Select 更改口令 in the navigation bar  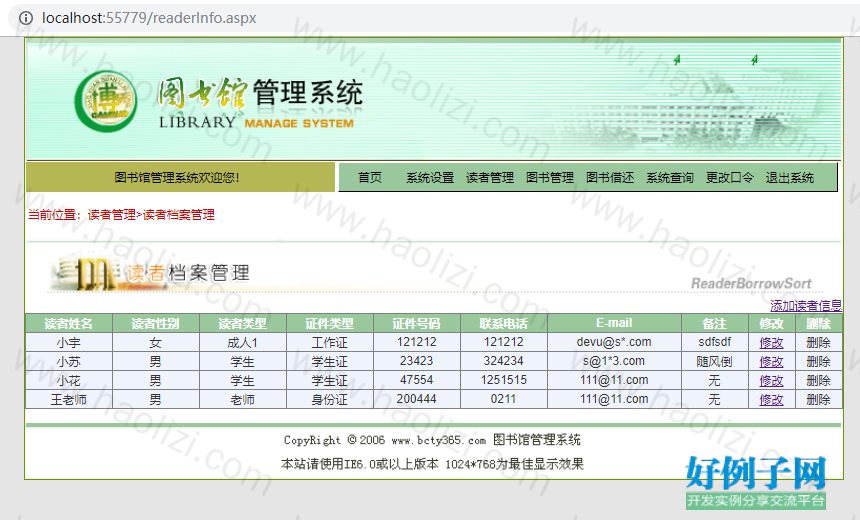pyautogui.click(x=729, y=178)
